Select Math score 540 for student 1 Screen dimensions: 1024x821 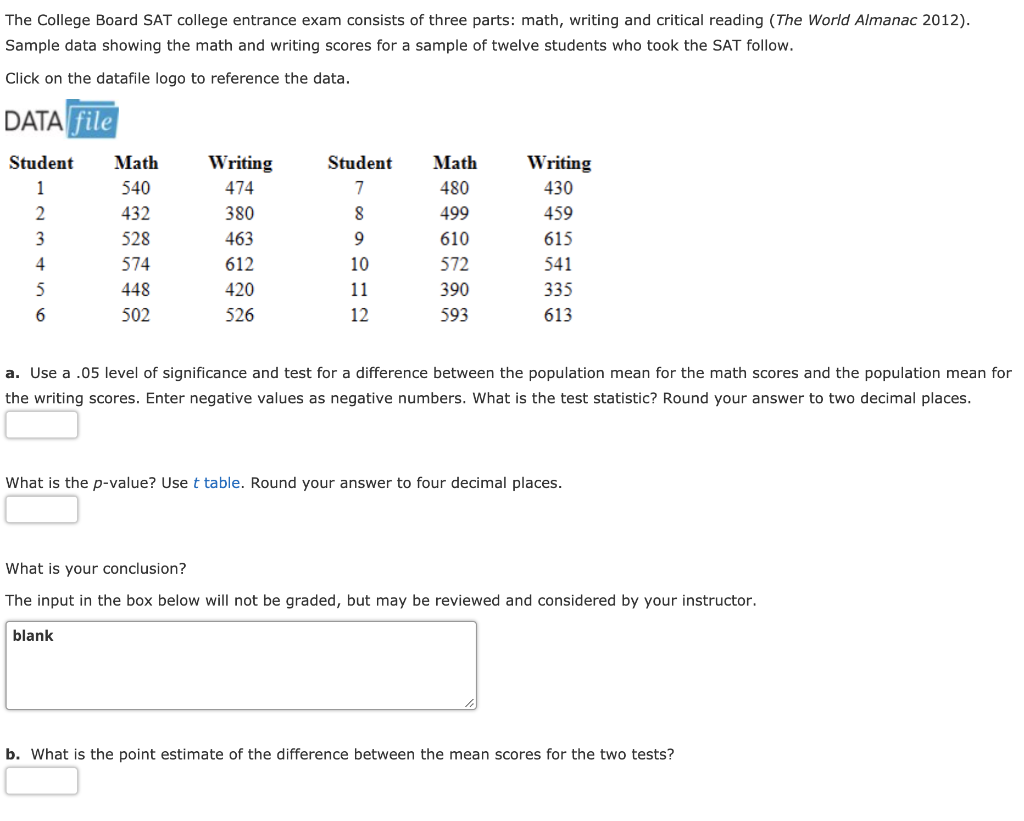click(x=136, y=188)
